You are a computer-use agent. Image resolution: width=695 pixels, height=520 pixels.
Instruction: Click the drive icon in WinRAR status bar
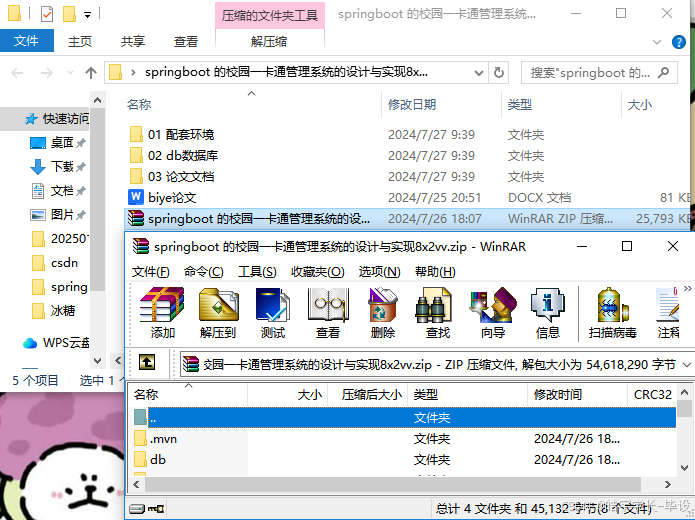(x=137, y=508)
